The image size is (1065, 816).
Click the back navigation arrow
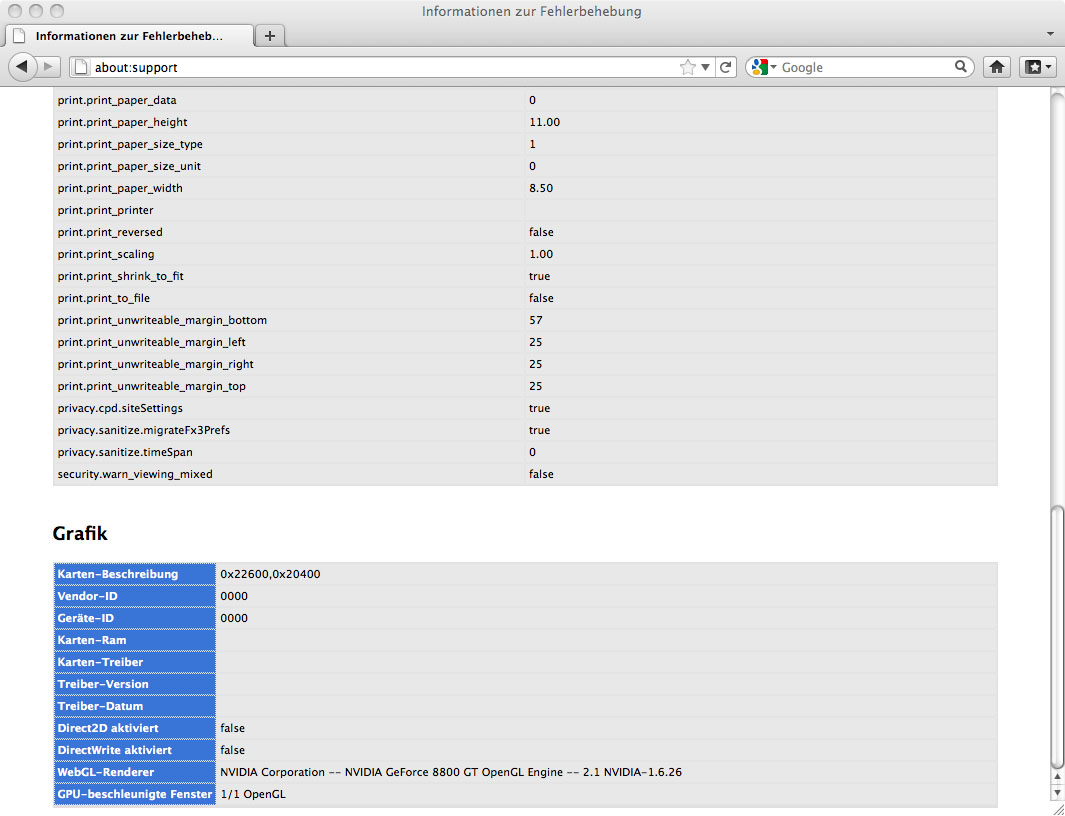[22, 66]
